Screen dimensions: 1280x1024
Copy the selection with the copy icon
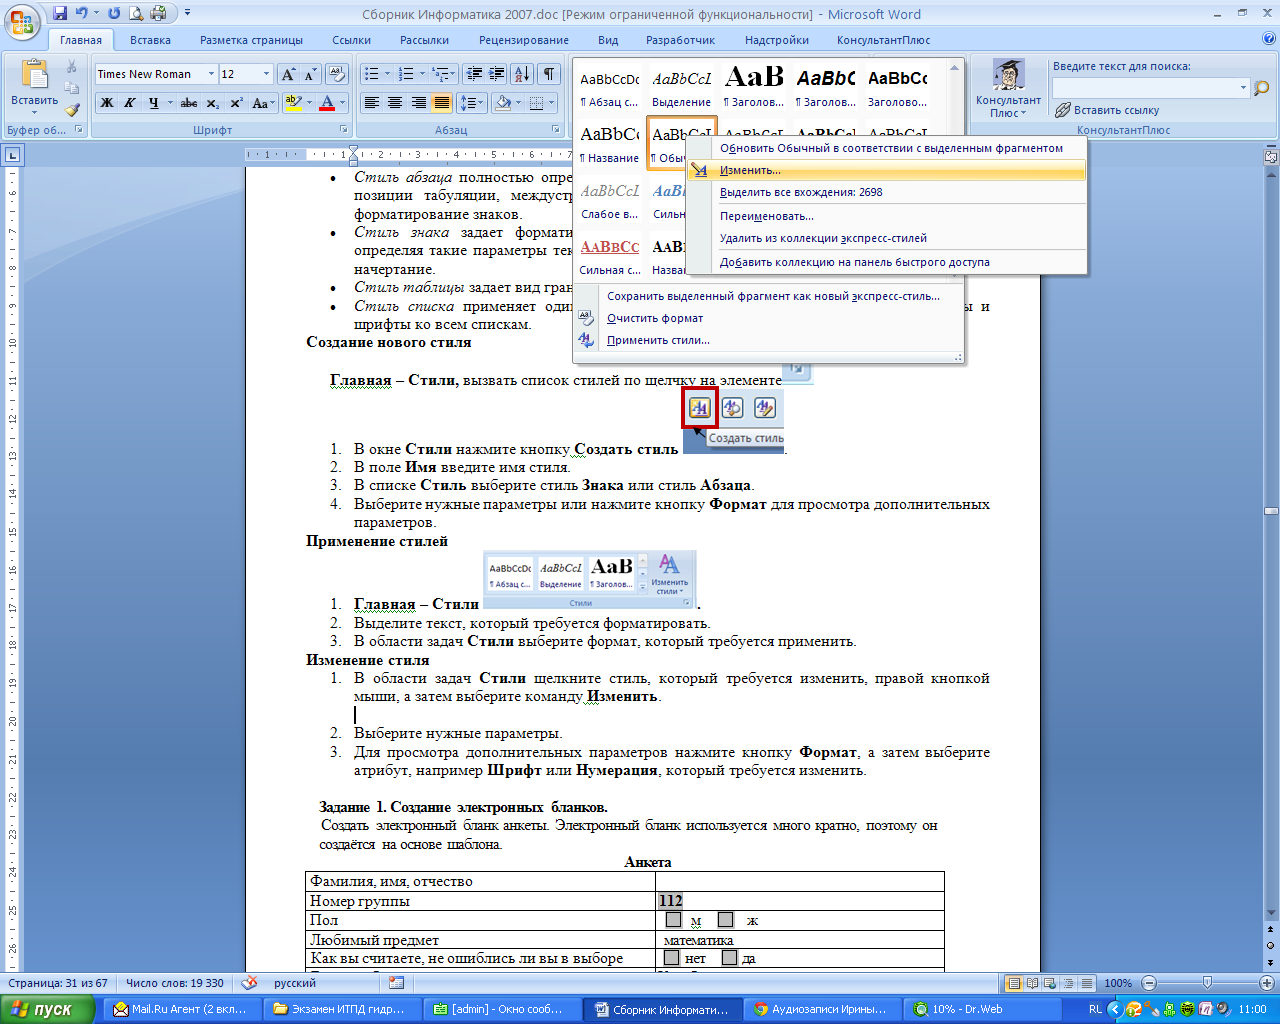[72, 88]
